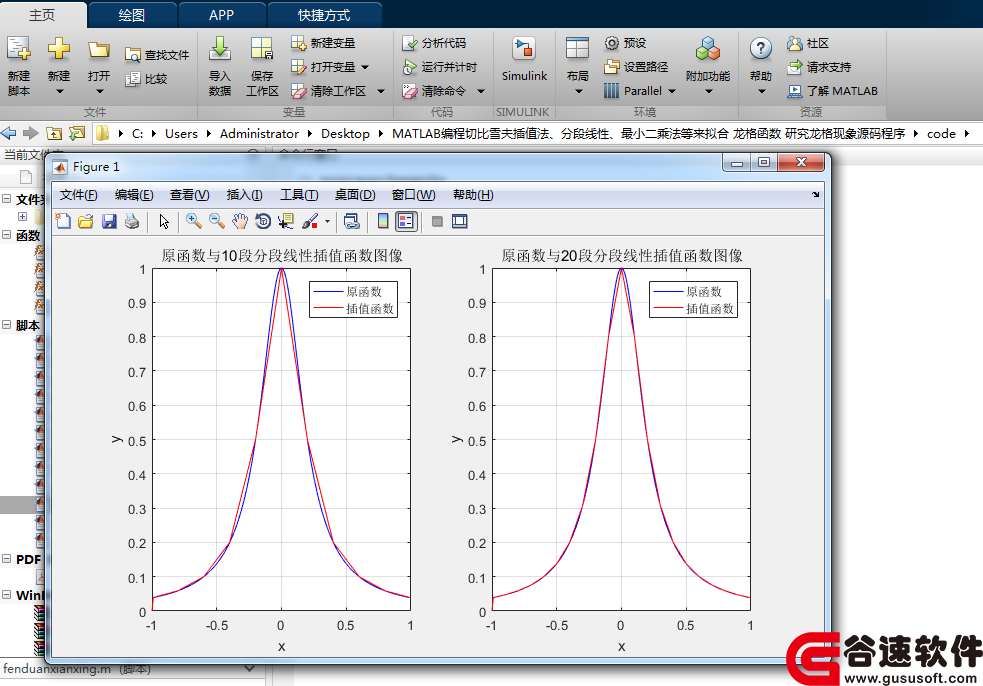Image resolution: width=983 pixels, height=686 pixels.
Task: Toggle the Zoom Out tool in Figure 1
Action: coord(217,221)
